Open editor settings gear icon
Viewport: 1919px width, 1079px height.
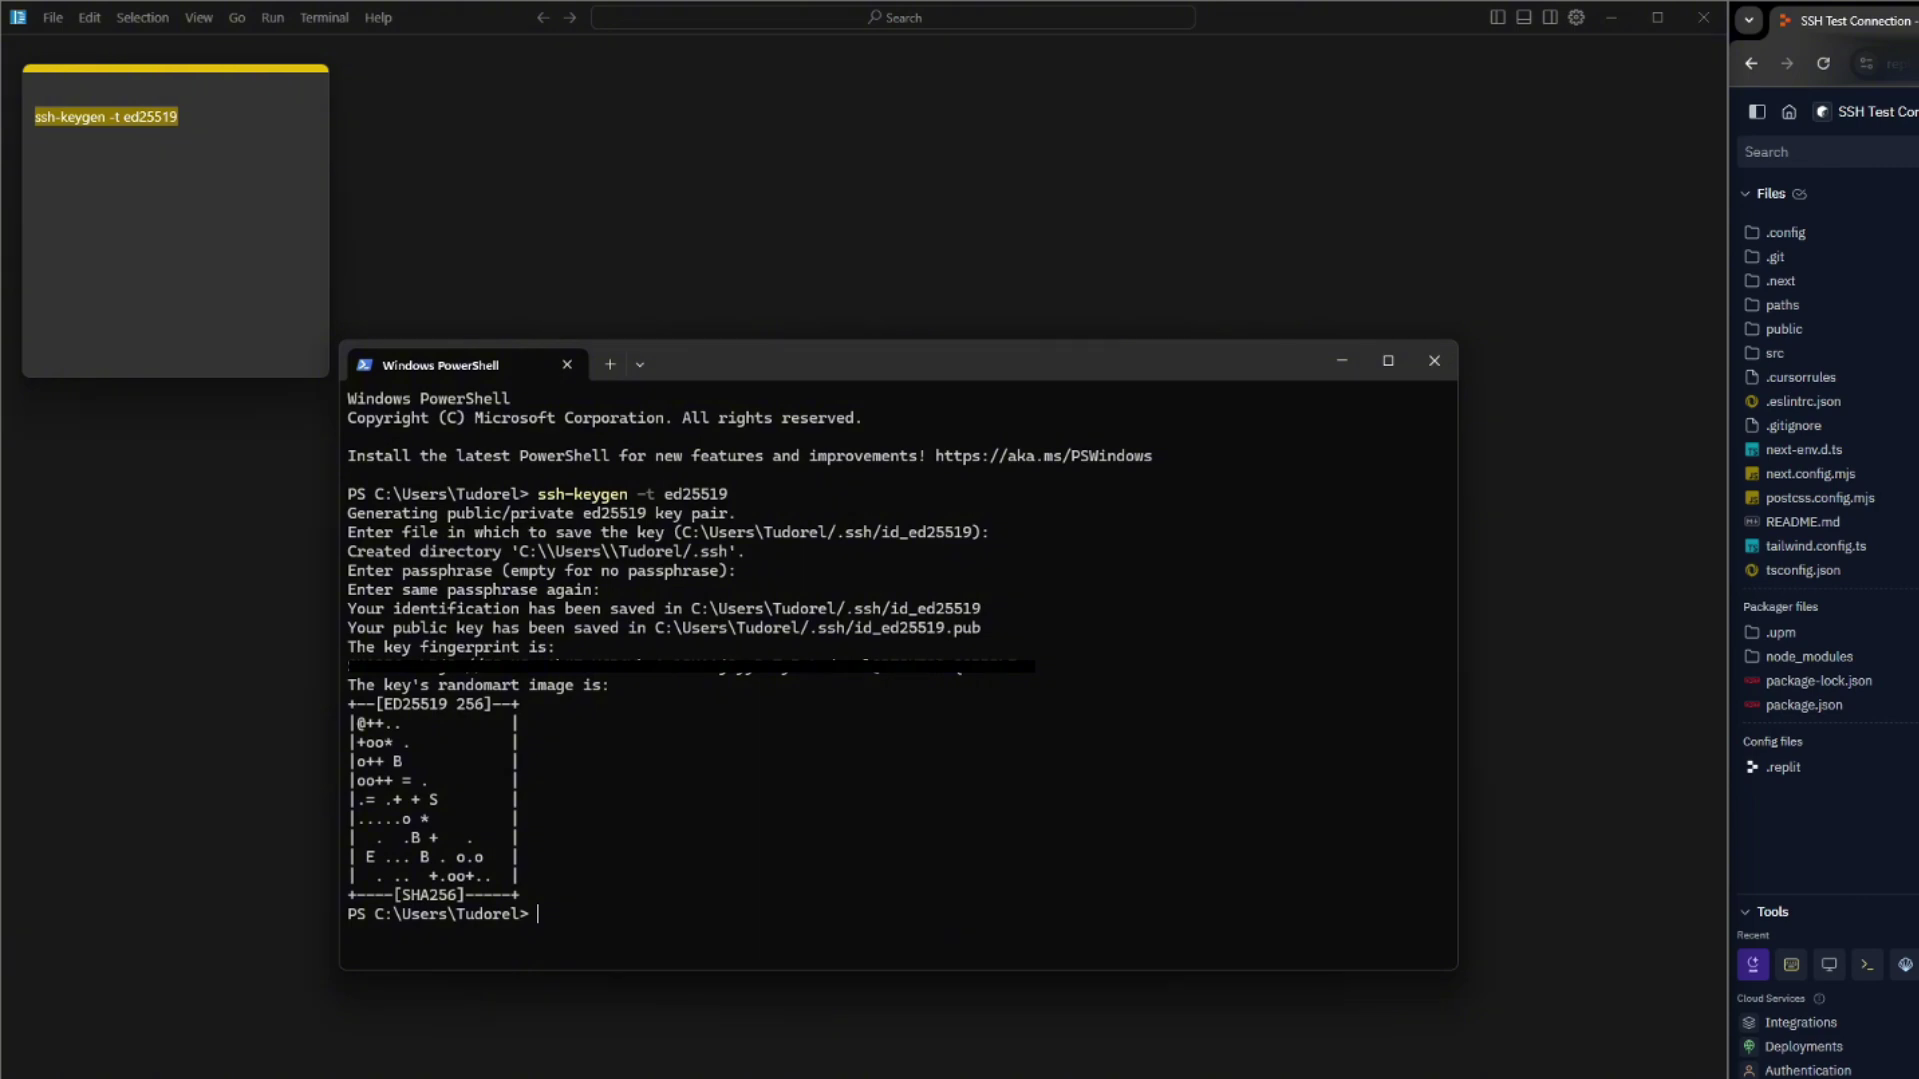(1576, 17)
